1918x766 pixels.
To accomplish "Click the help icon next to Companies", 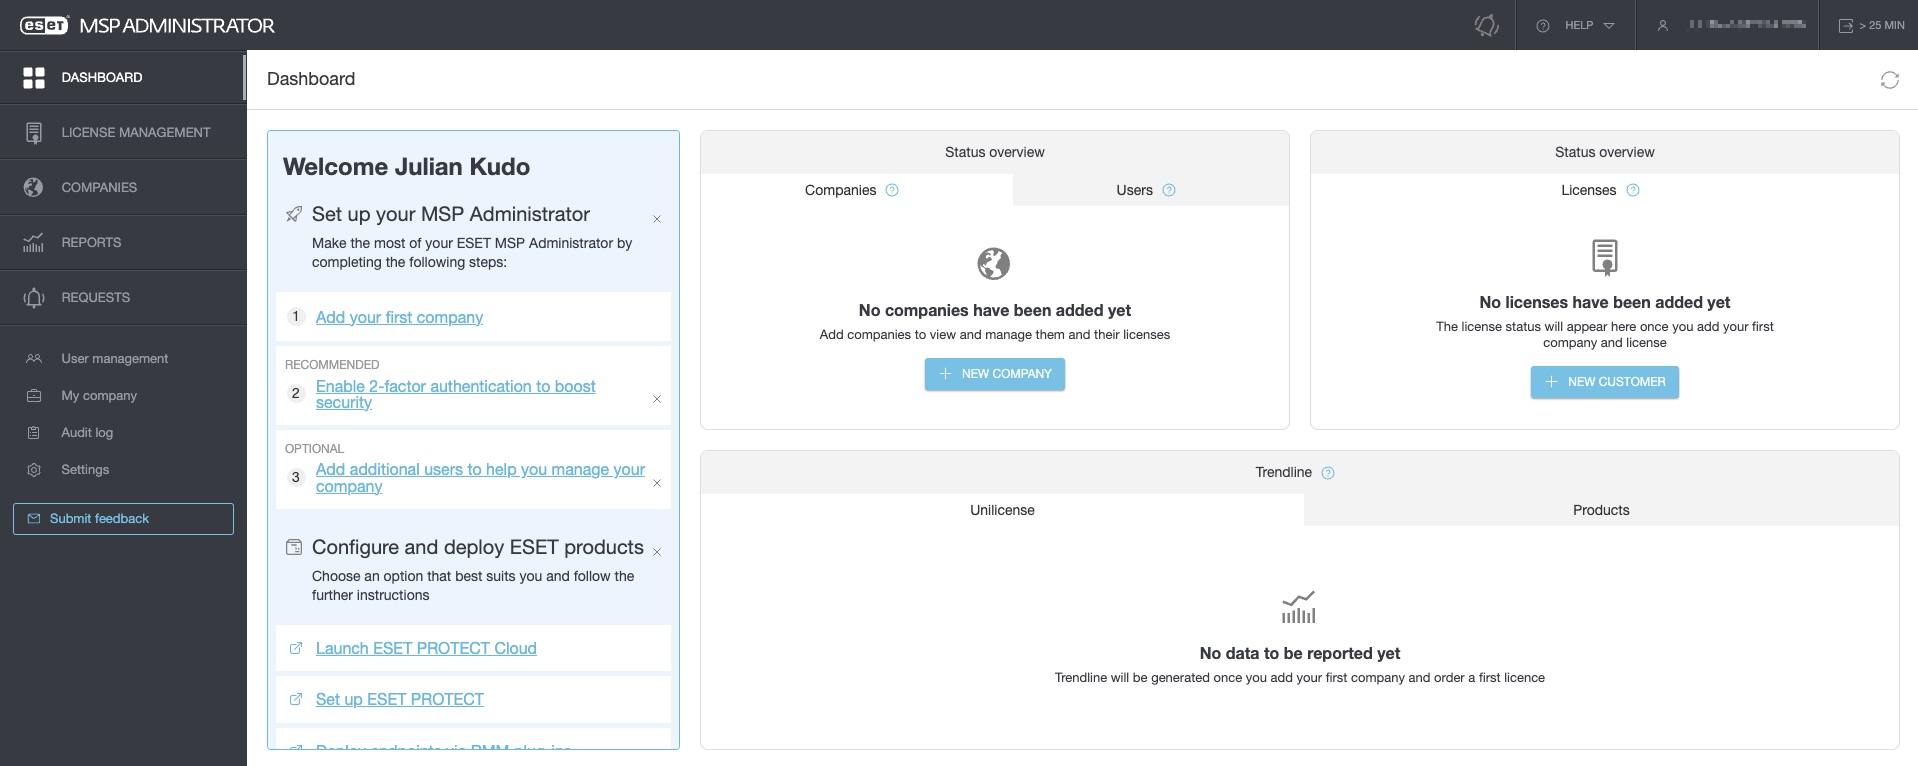I will tap(892, 190).
